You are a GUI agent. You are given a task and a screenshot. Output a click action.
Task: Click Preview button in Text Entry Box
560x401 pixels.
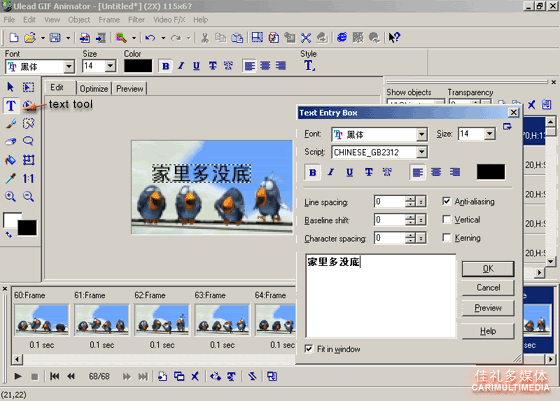coord(488,308)
